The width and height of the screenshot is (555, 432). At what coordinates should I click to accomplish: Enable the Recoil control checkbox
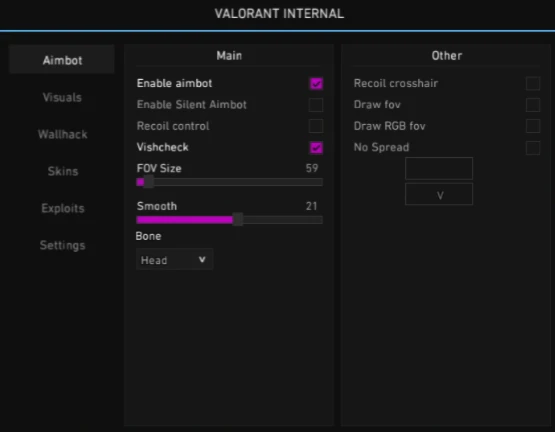click(x=316, y=126)
